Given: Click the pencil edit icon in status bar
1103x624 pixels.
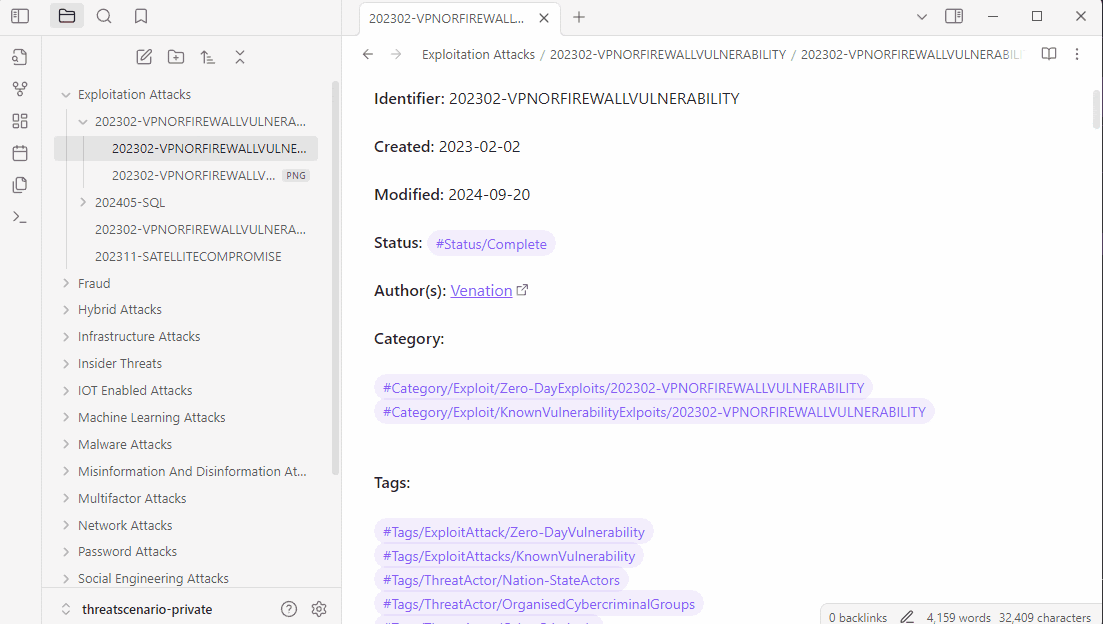Looking at the screenshot, I should (907, 617).
